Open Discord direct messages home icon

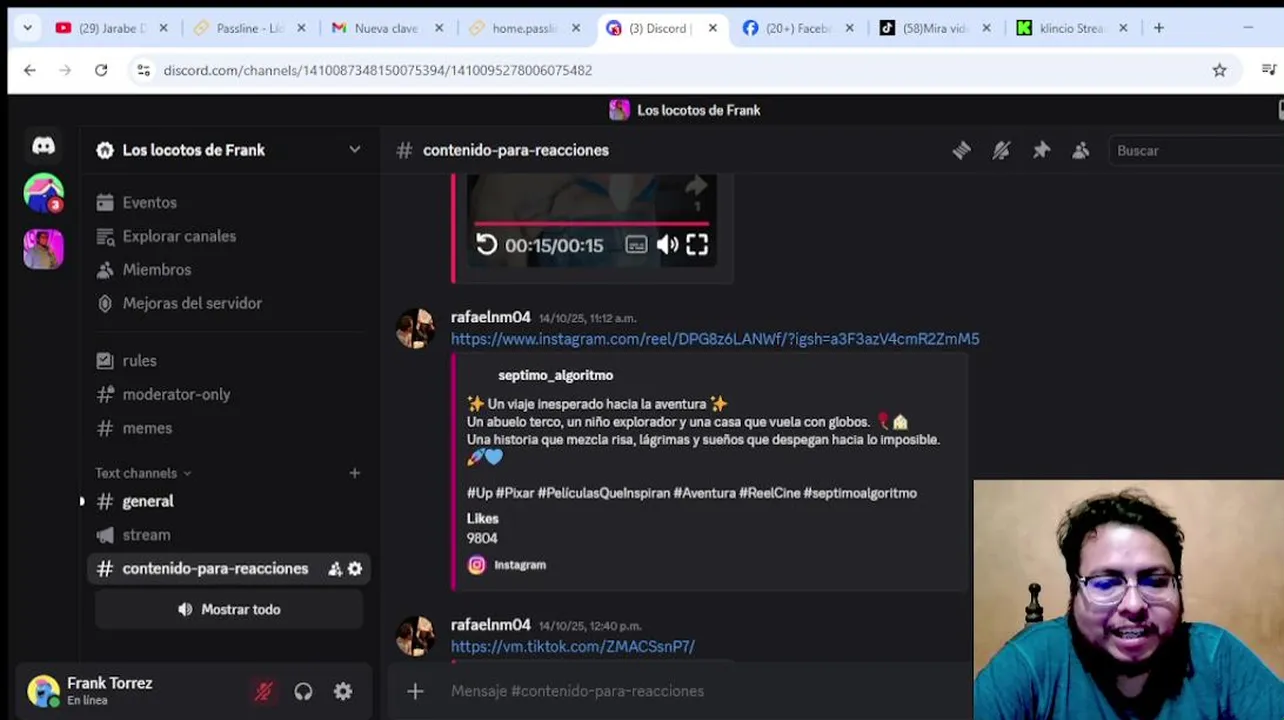43,146
